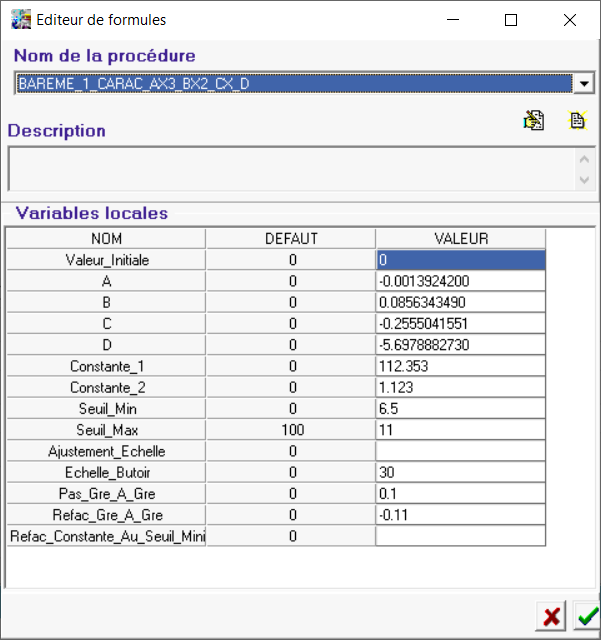The width and height of the screenshot is (601, 640).
Task: Click the empty Ajustement_Echelle value cell
Action: (x=460, y=451)
